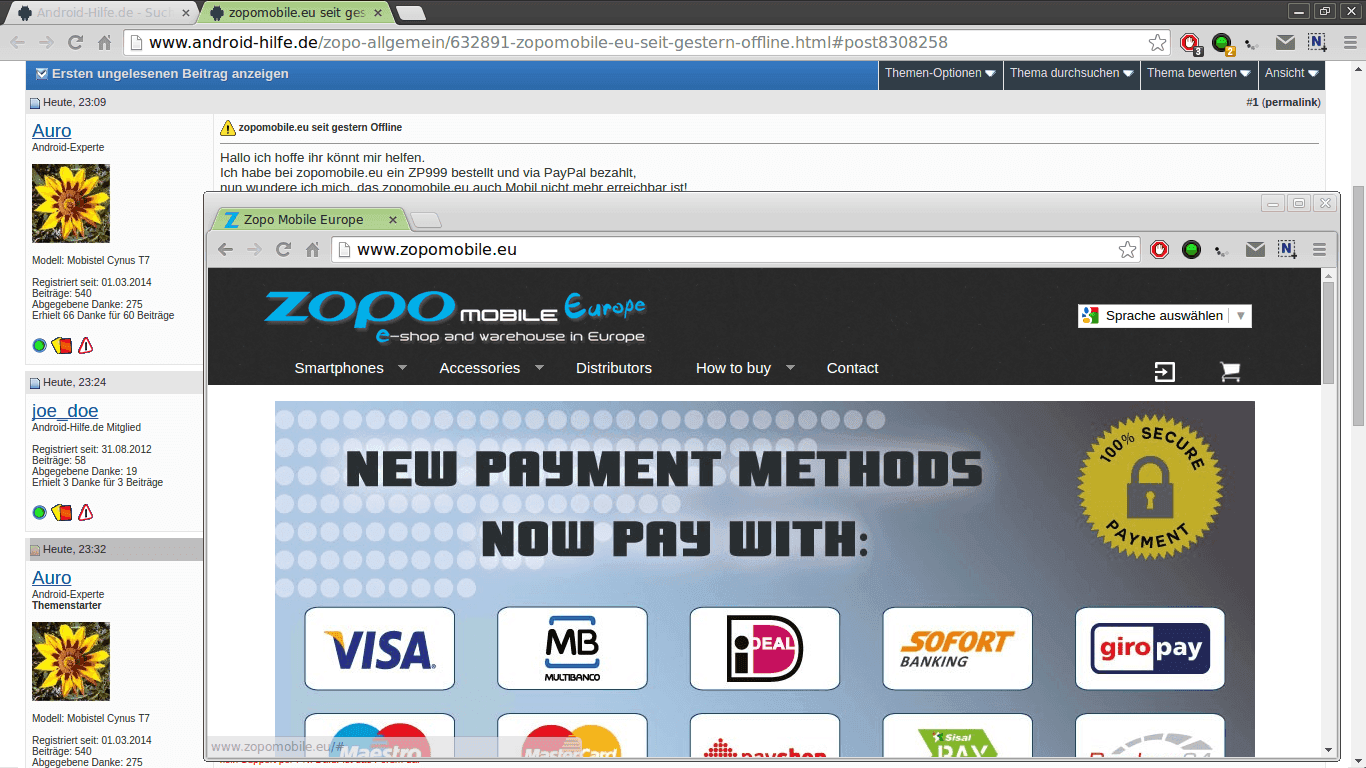Click scroll-down arrow of Zopo window
1366x768 pixels.
point(1329,751)
